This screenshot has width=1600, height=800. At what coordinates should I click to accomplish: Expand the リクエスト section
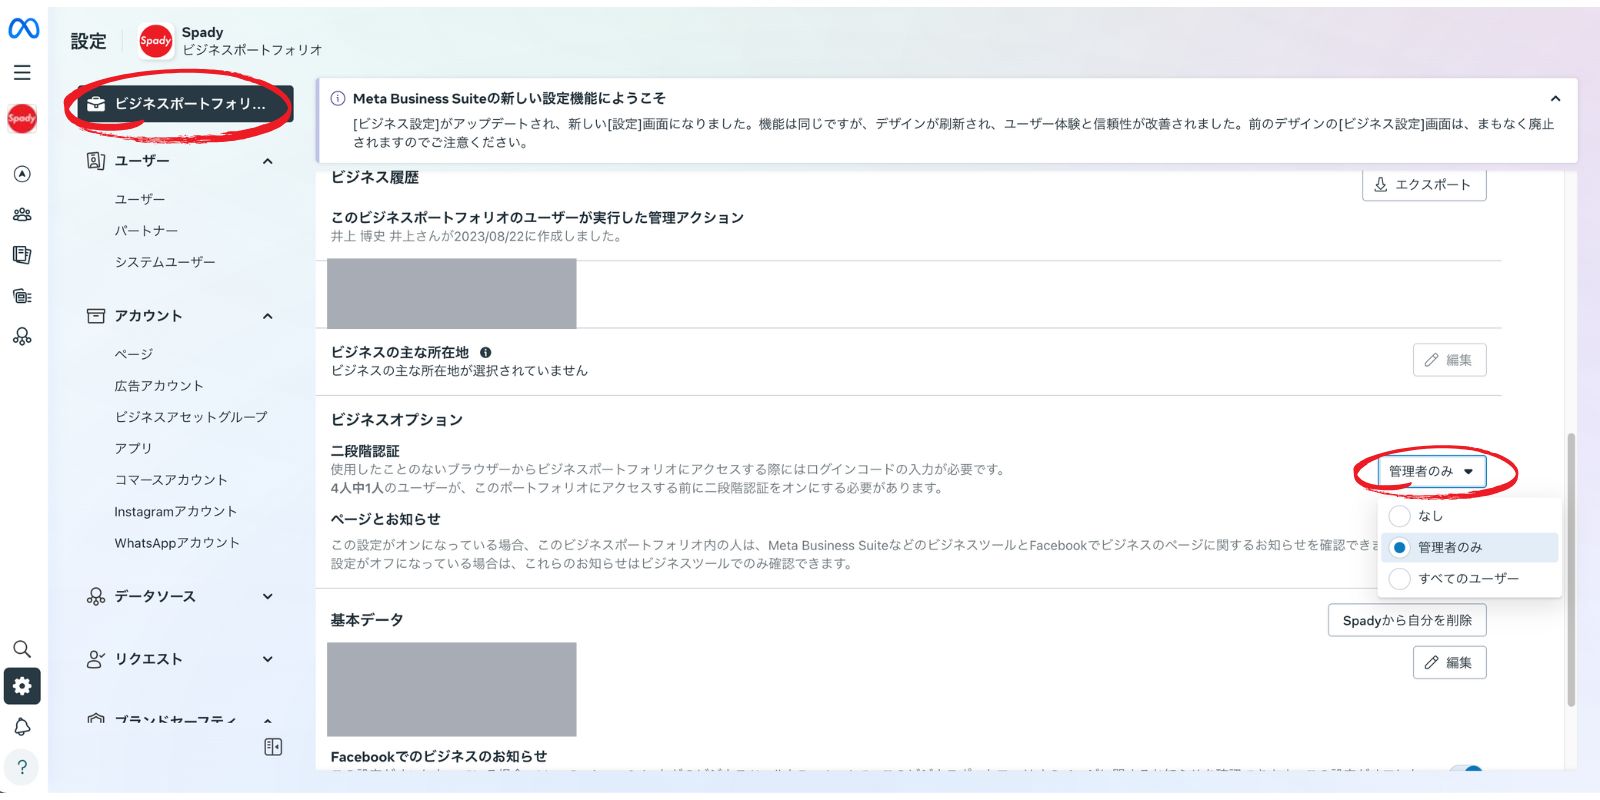(268, 659)
